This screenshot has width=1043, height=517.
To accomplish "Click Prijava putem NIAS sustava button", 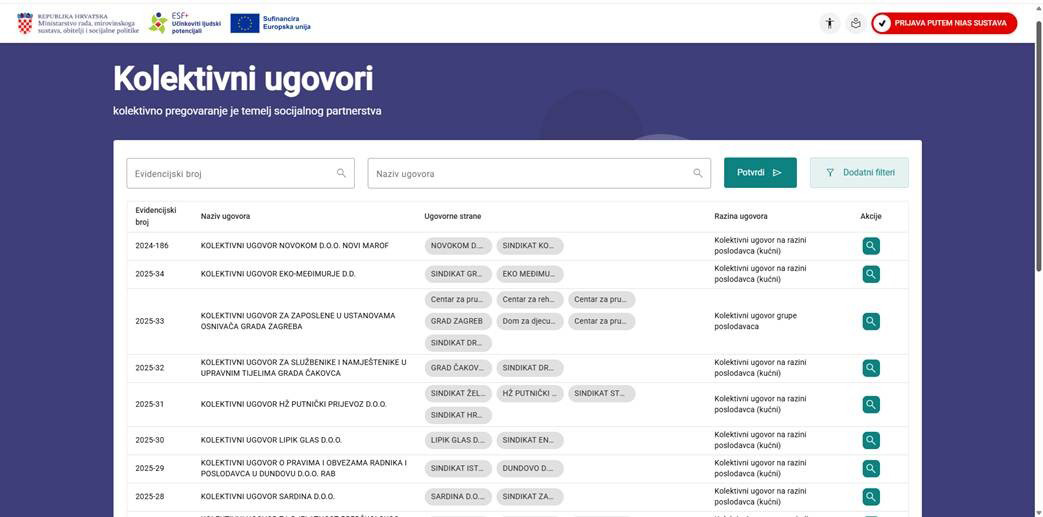I will point(943,23).
